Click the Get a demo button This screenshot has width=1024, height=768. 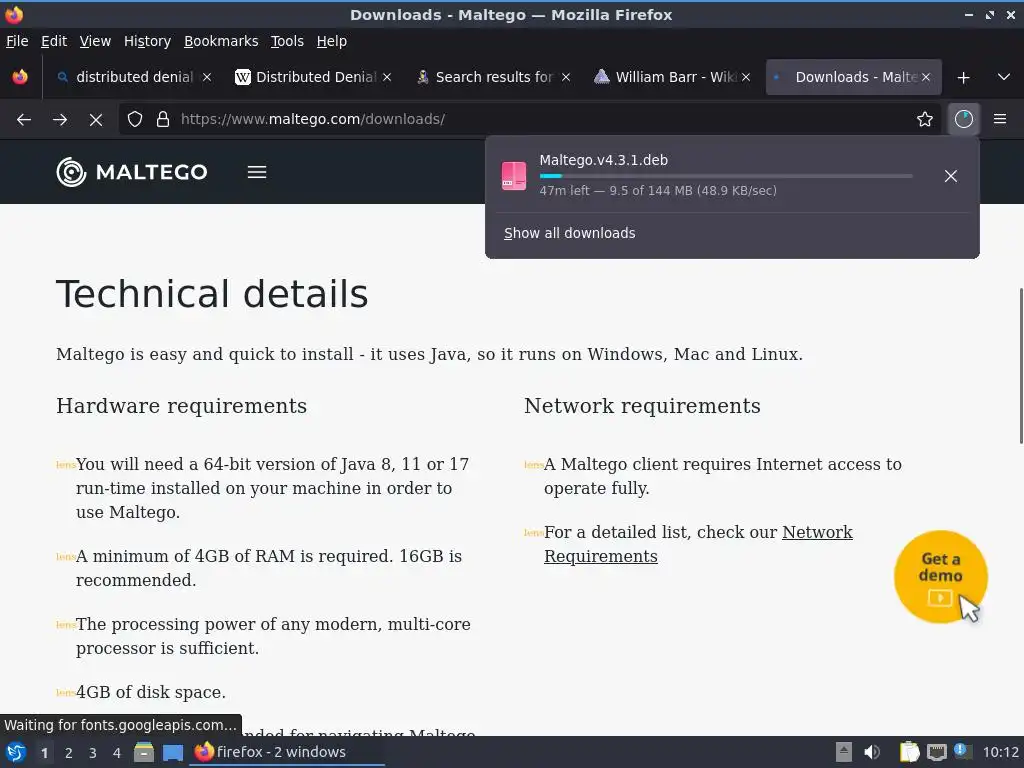940,577
